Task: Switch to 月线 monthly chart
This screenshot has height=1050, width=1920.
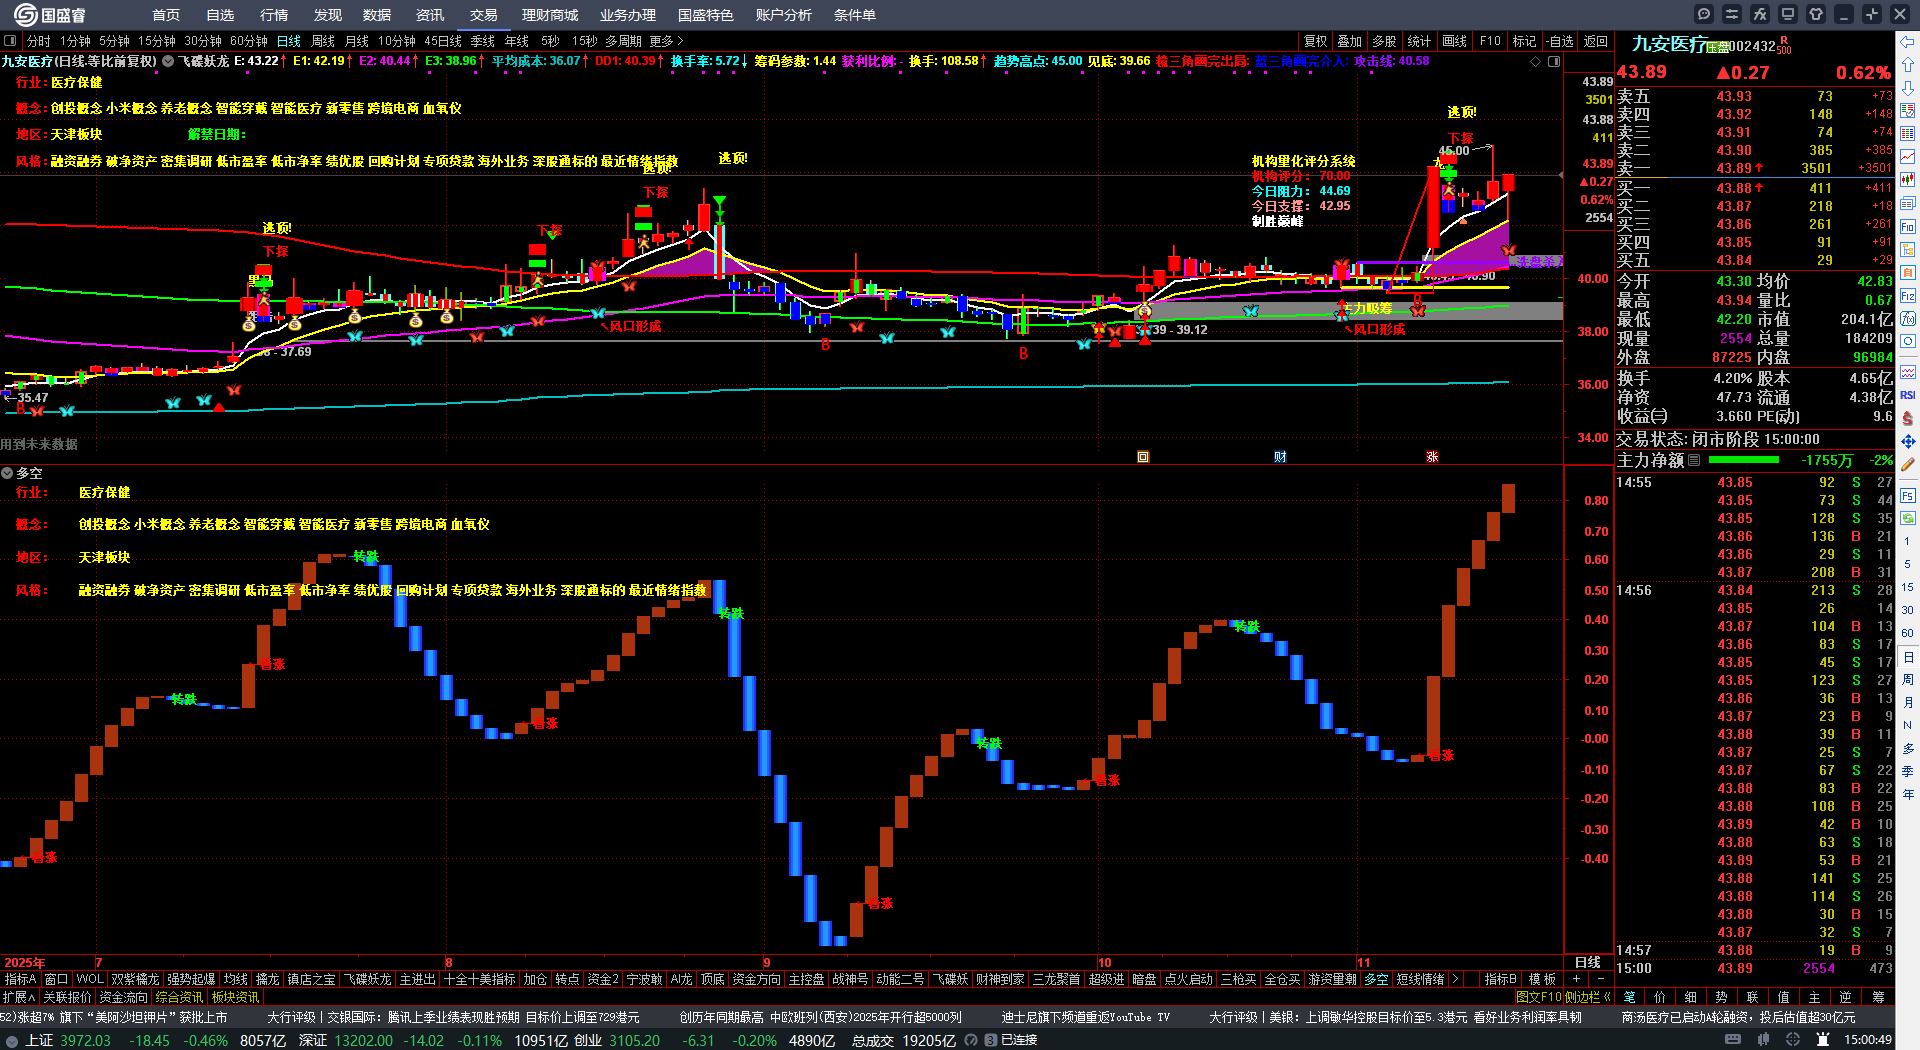Action: tap(357, 41)
